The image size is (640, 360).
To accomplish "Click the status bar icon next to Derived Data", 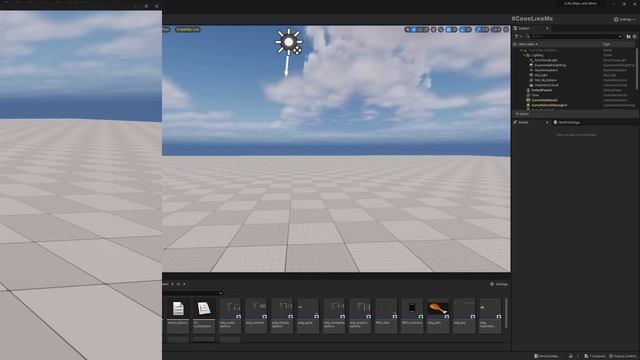I will 571,356.
